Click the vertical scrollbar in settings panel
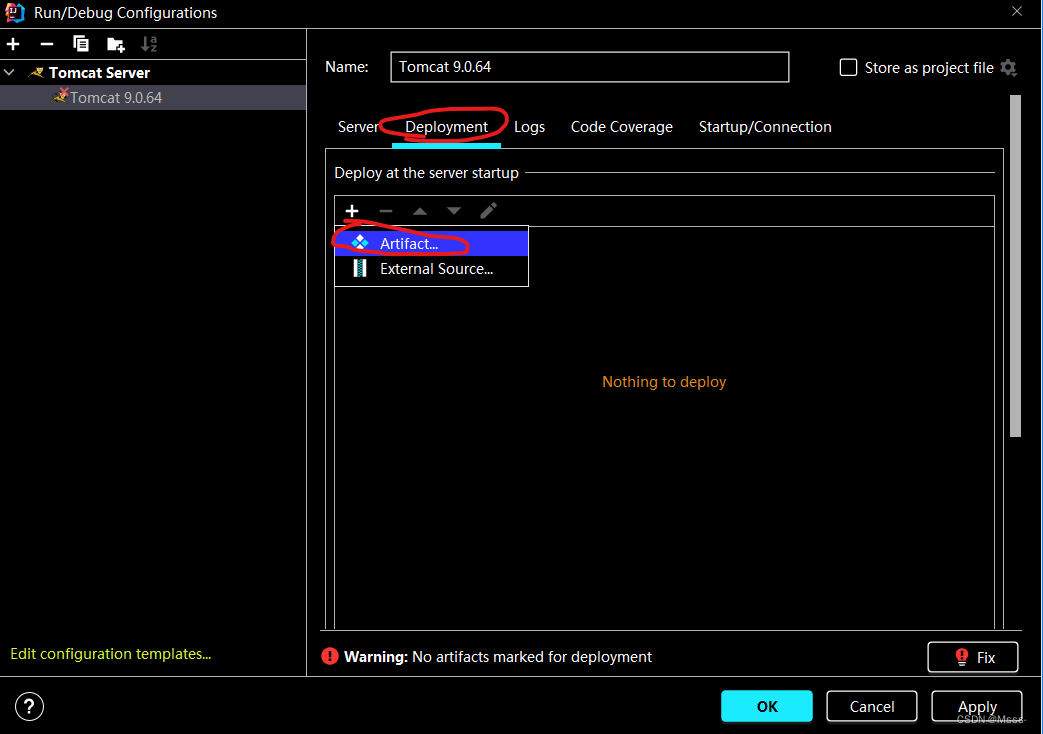 (1015, 266)
